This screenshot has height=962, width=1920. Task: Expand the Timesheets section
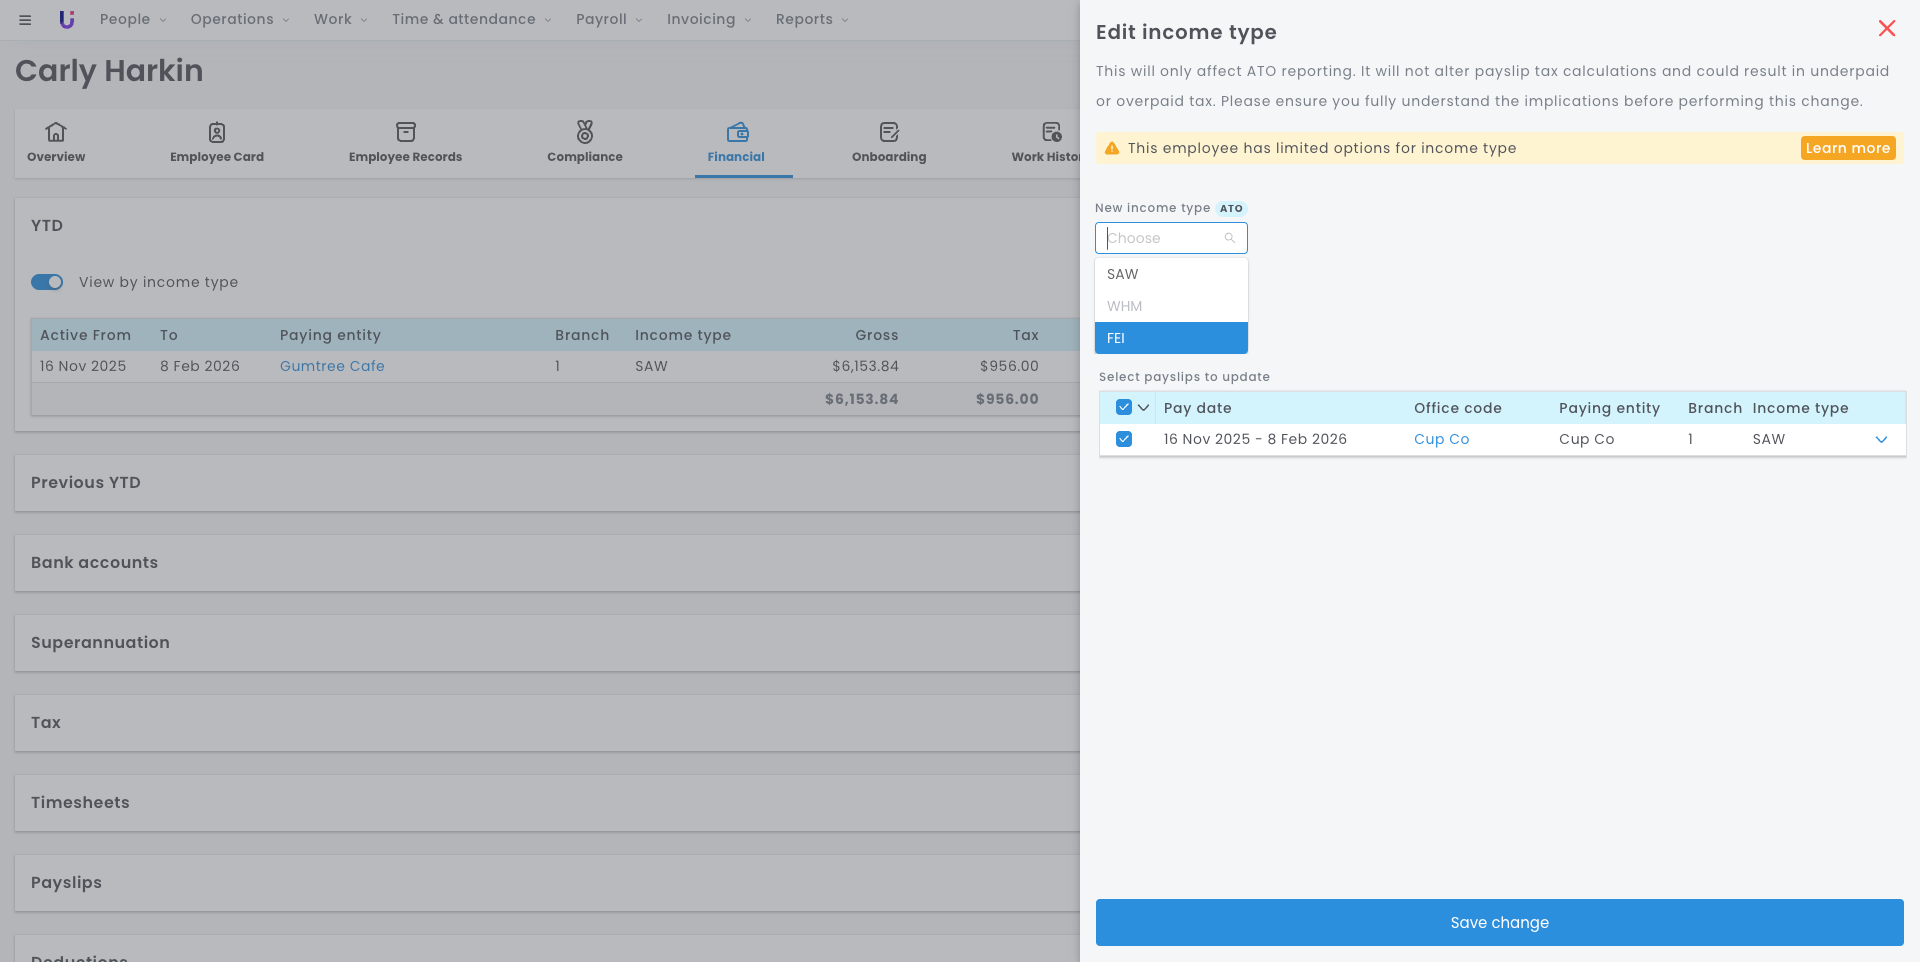(548, 803)
